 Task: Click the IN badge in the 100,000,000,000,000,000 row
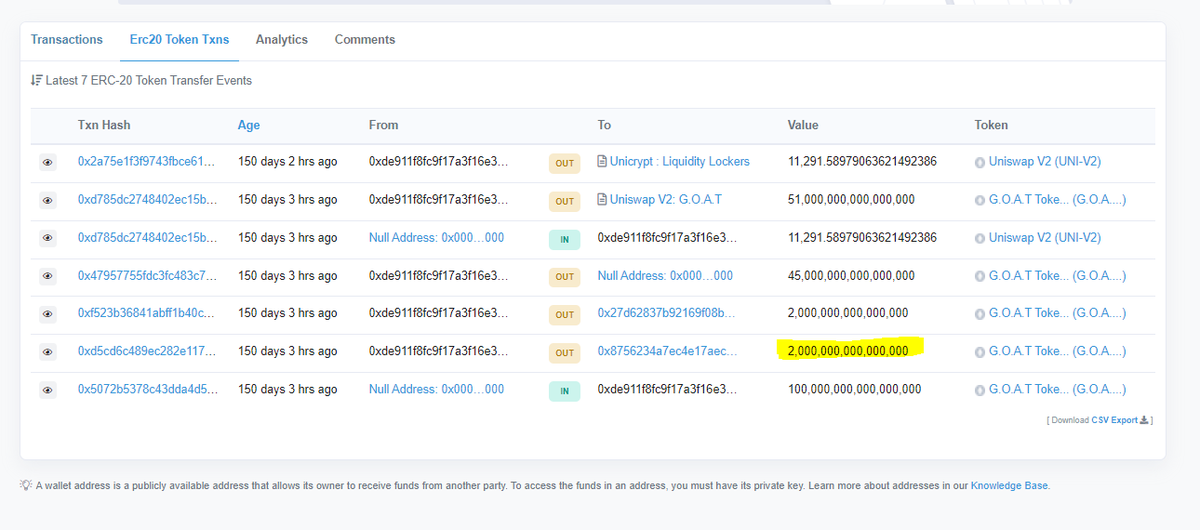(565, 391)
